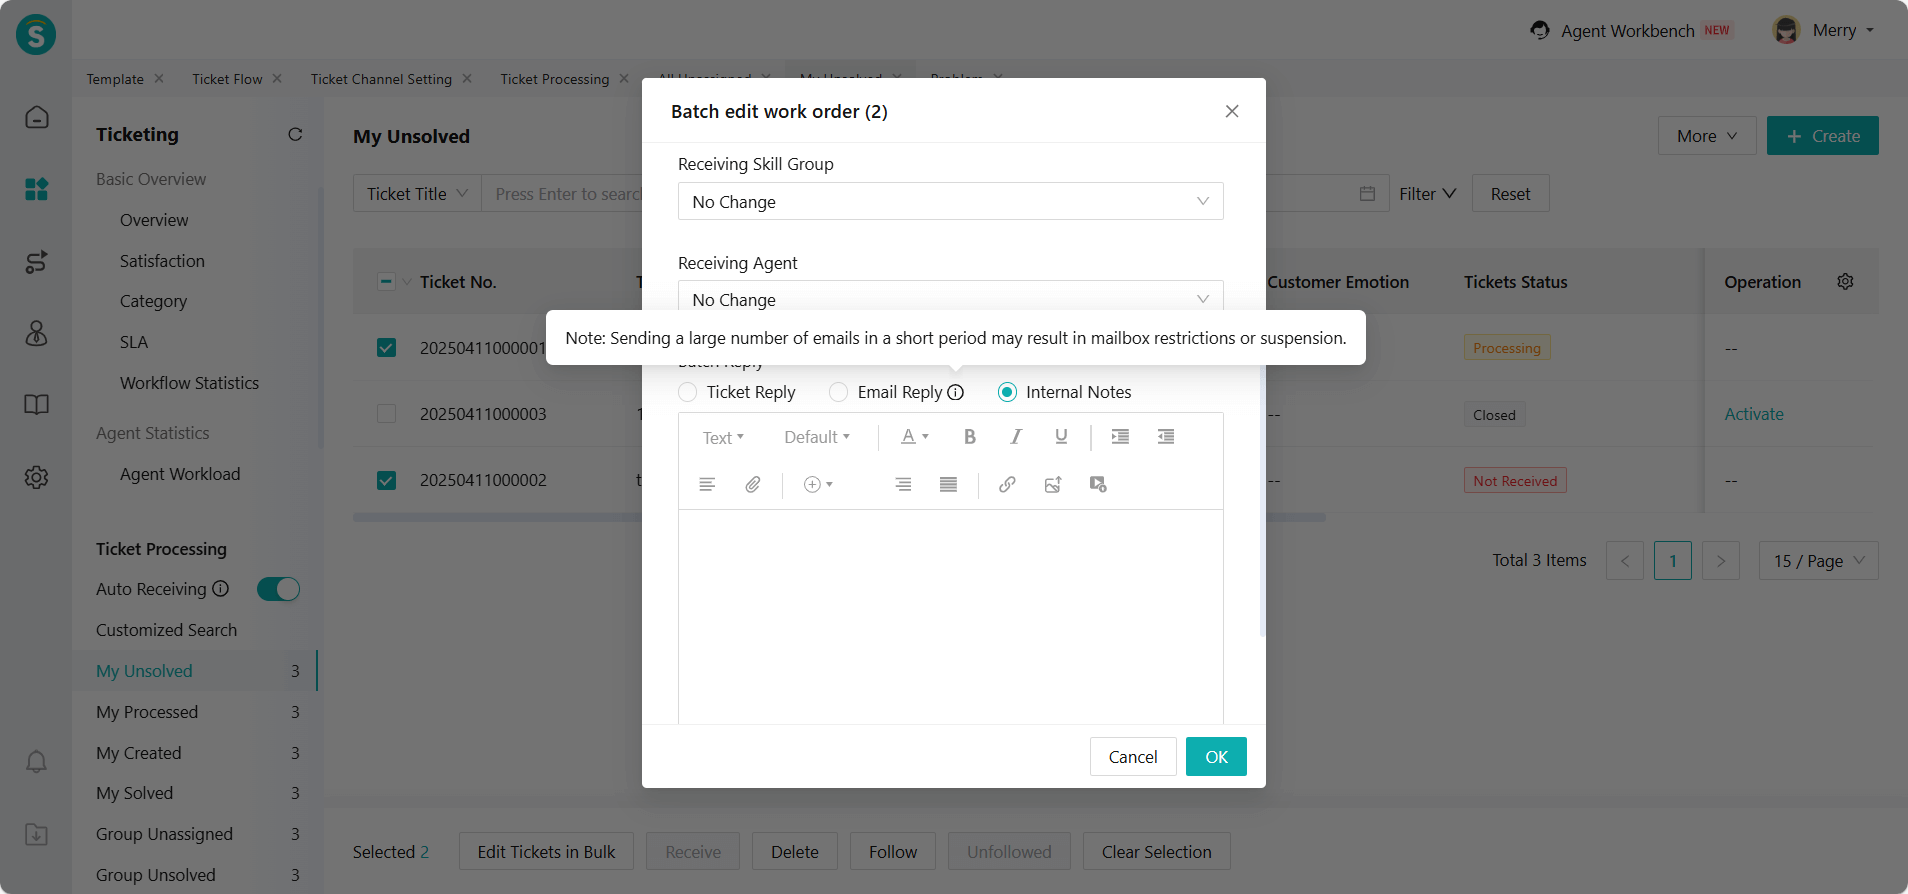Expand the Receiving Agent dropdown
Screen dimensions: 1908x894
(x=950, y=299)
